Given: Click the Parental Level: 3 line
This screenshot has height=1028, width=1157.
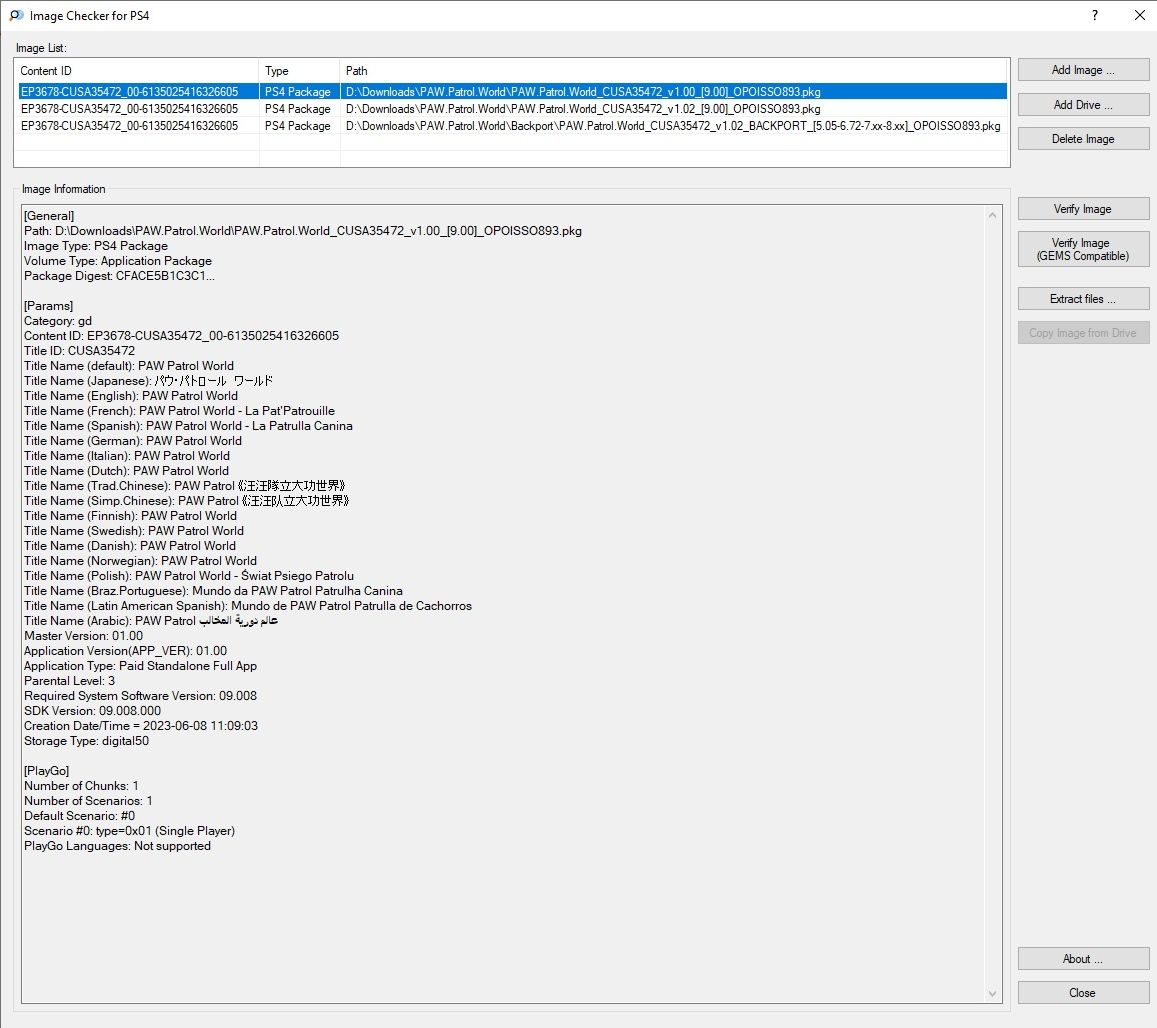Looking at the screenshot, I should pyautogui.click(x=69, y=681).
